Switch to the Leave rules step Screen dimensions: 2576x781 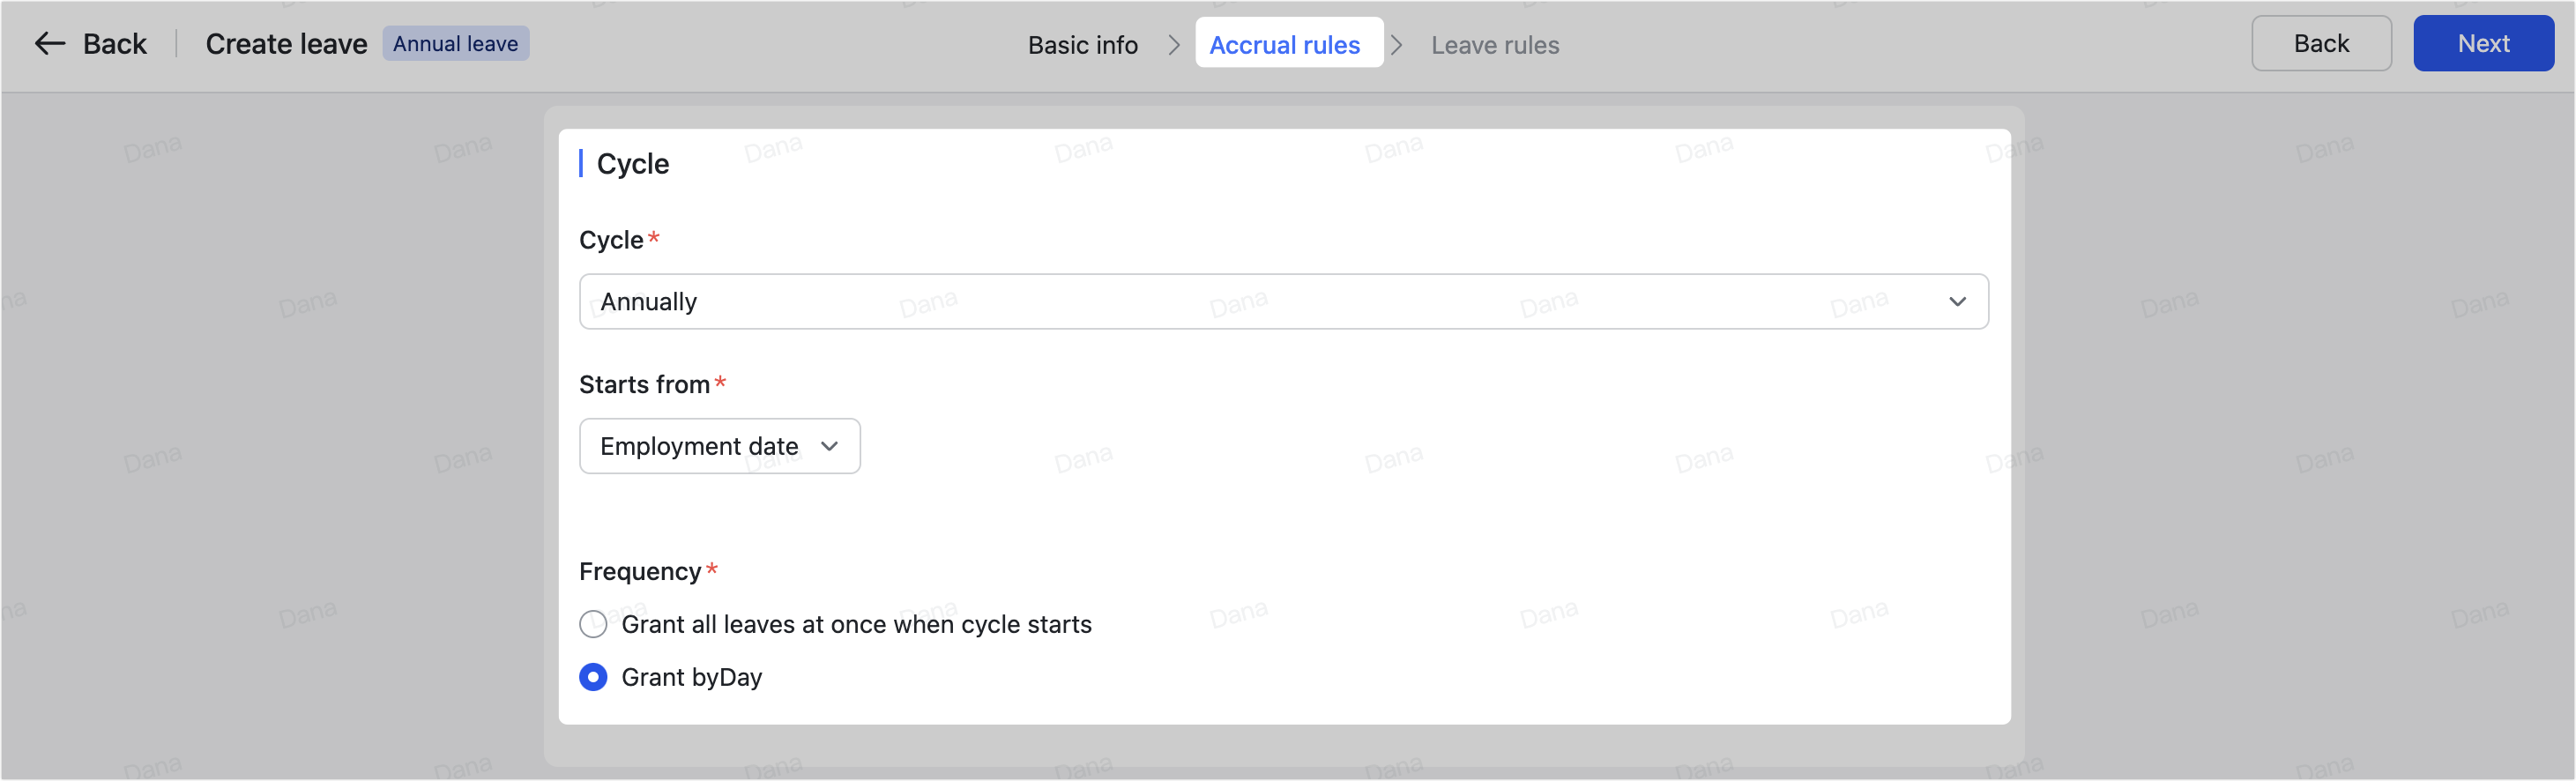coord(1495,46)
